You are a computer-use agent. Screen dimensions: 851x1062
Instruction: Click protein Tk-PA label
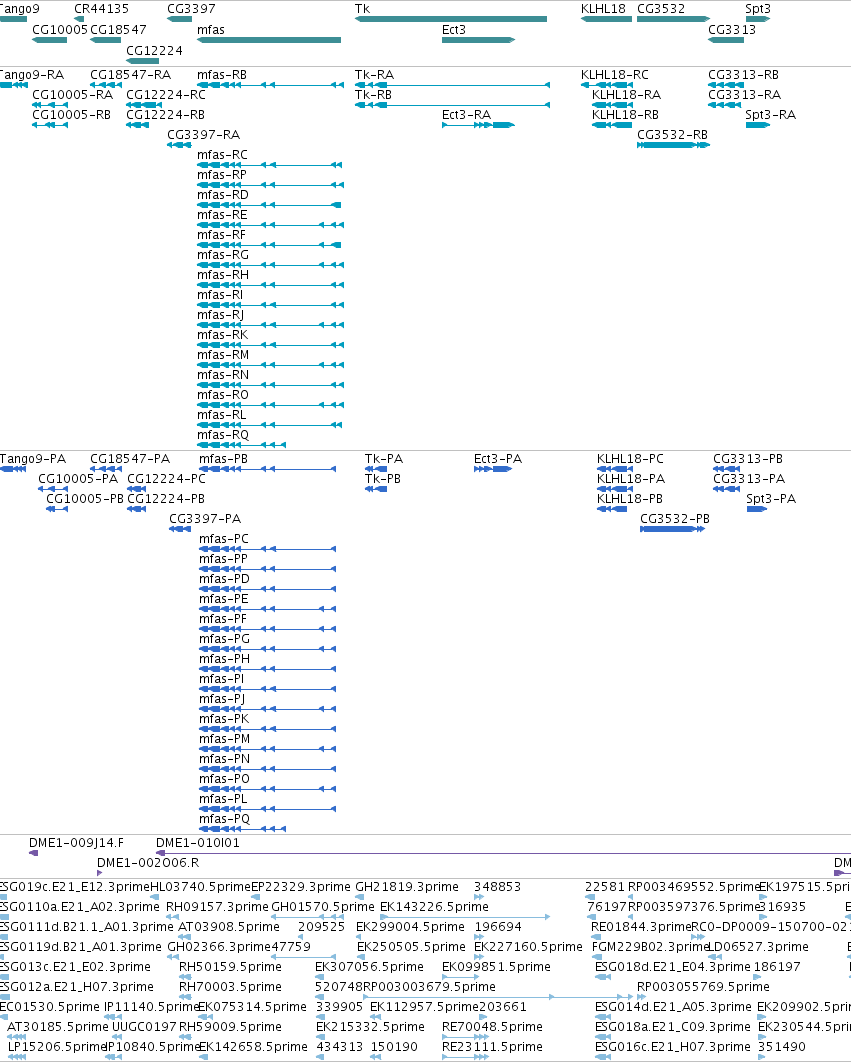point(383,459)
